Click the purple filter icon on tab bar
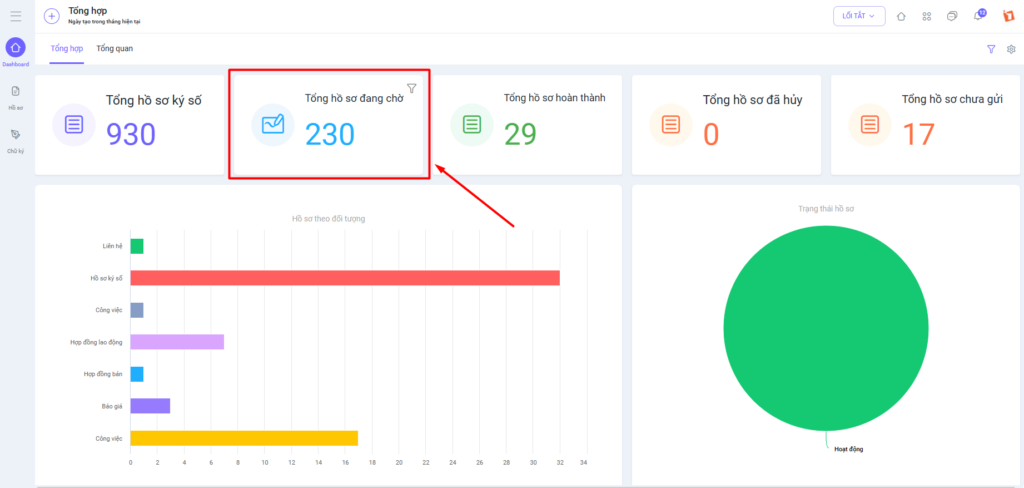 [991, 49]
